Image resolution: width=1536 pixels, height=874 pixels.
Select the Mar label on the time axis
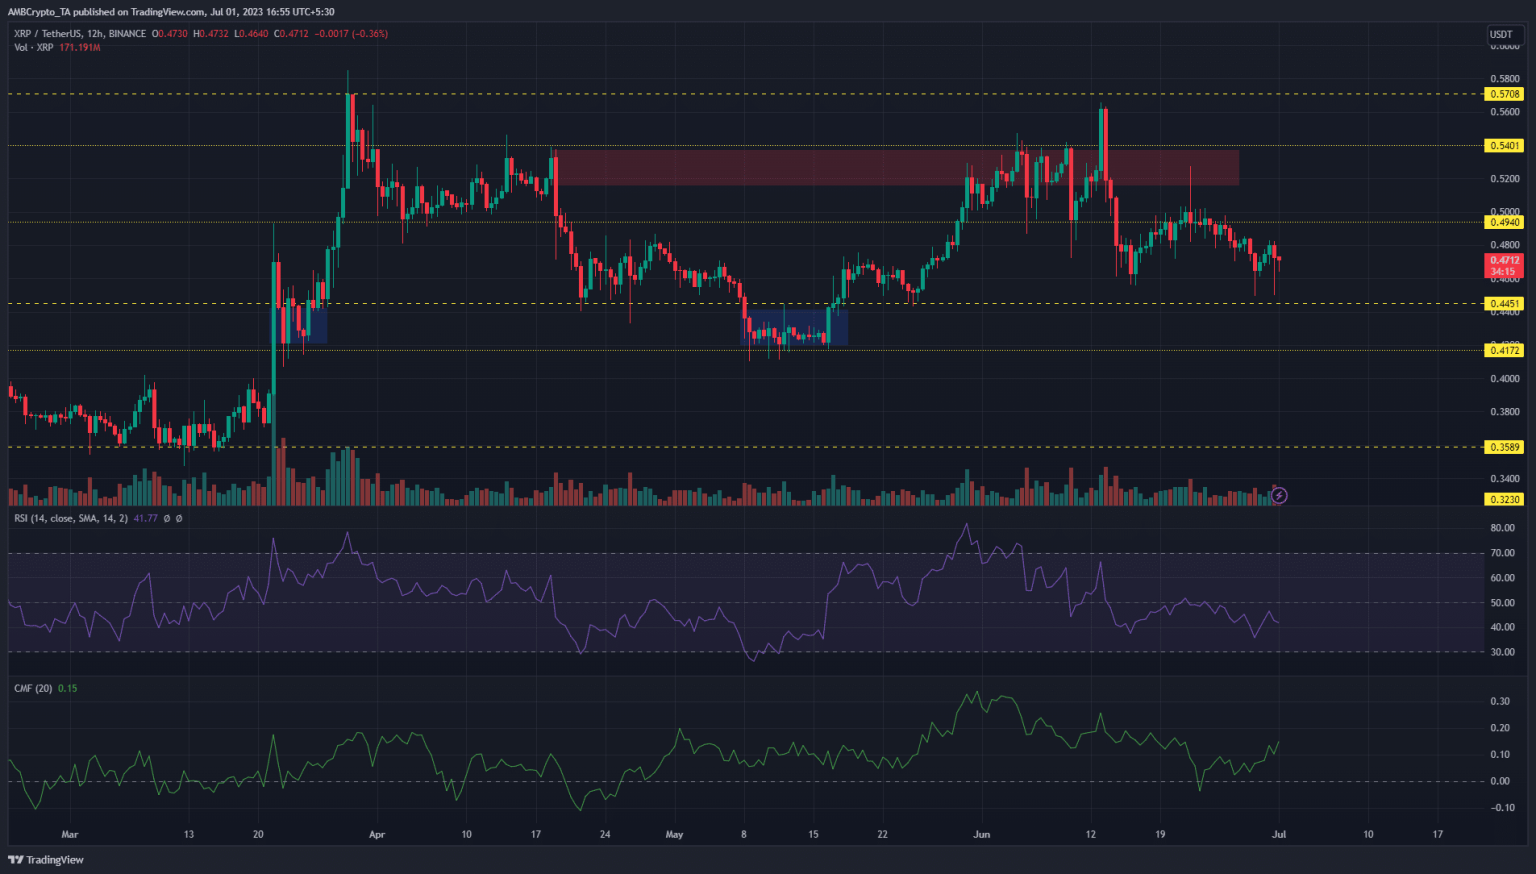(x=69, y=834)
